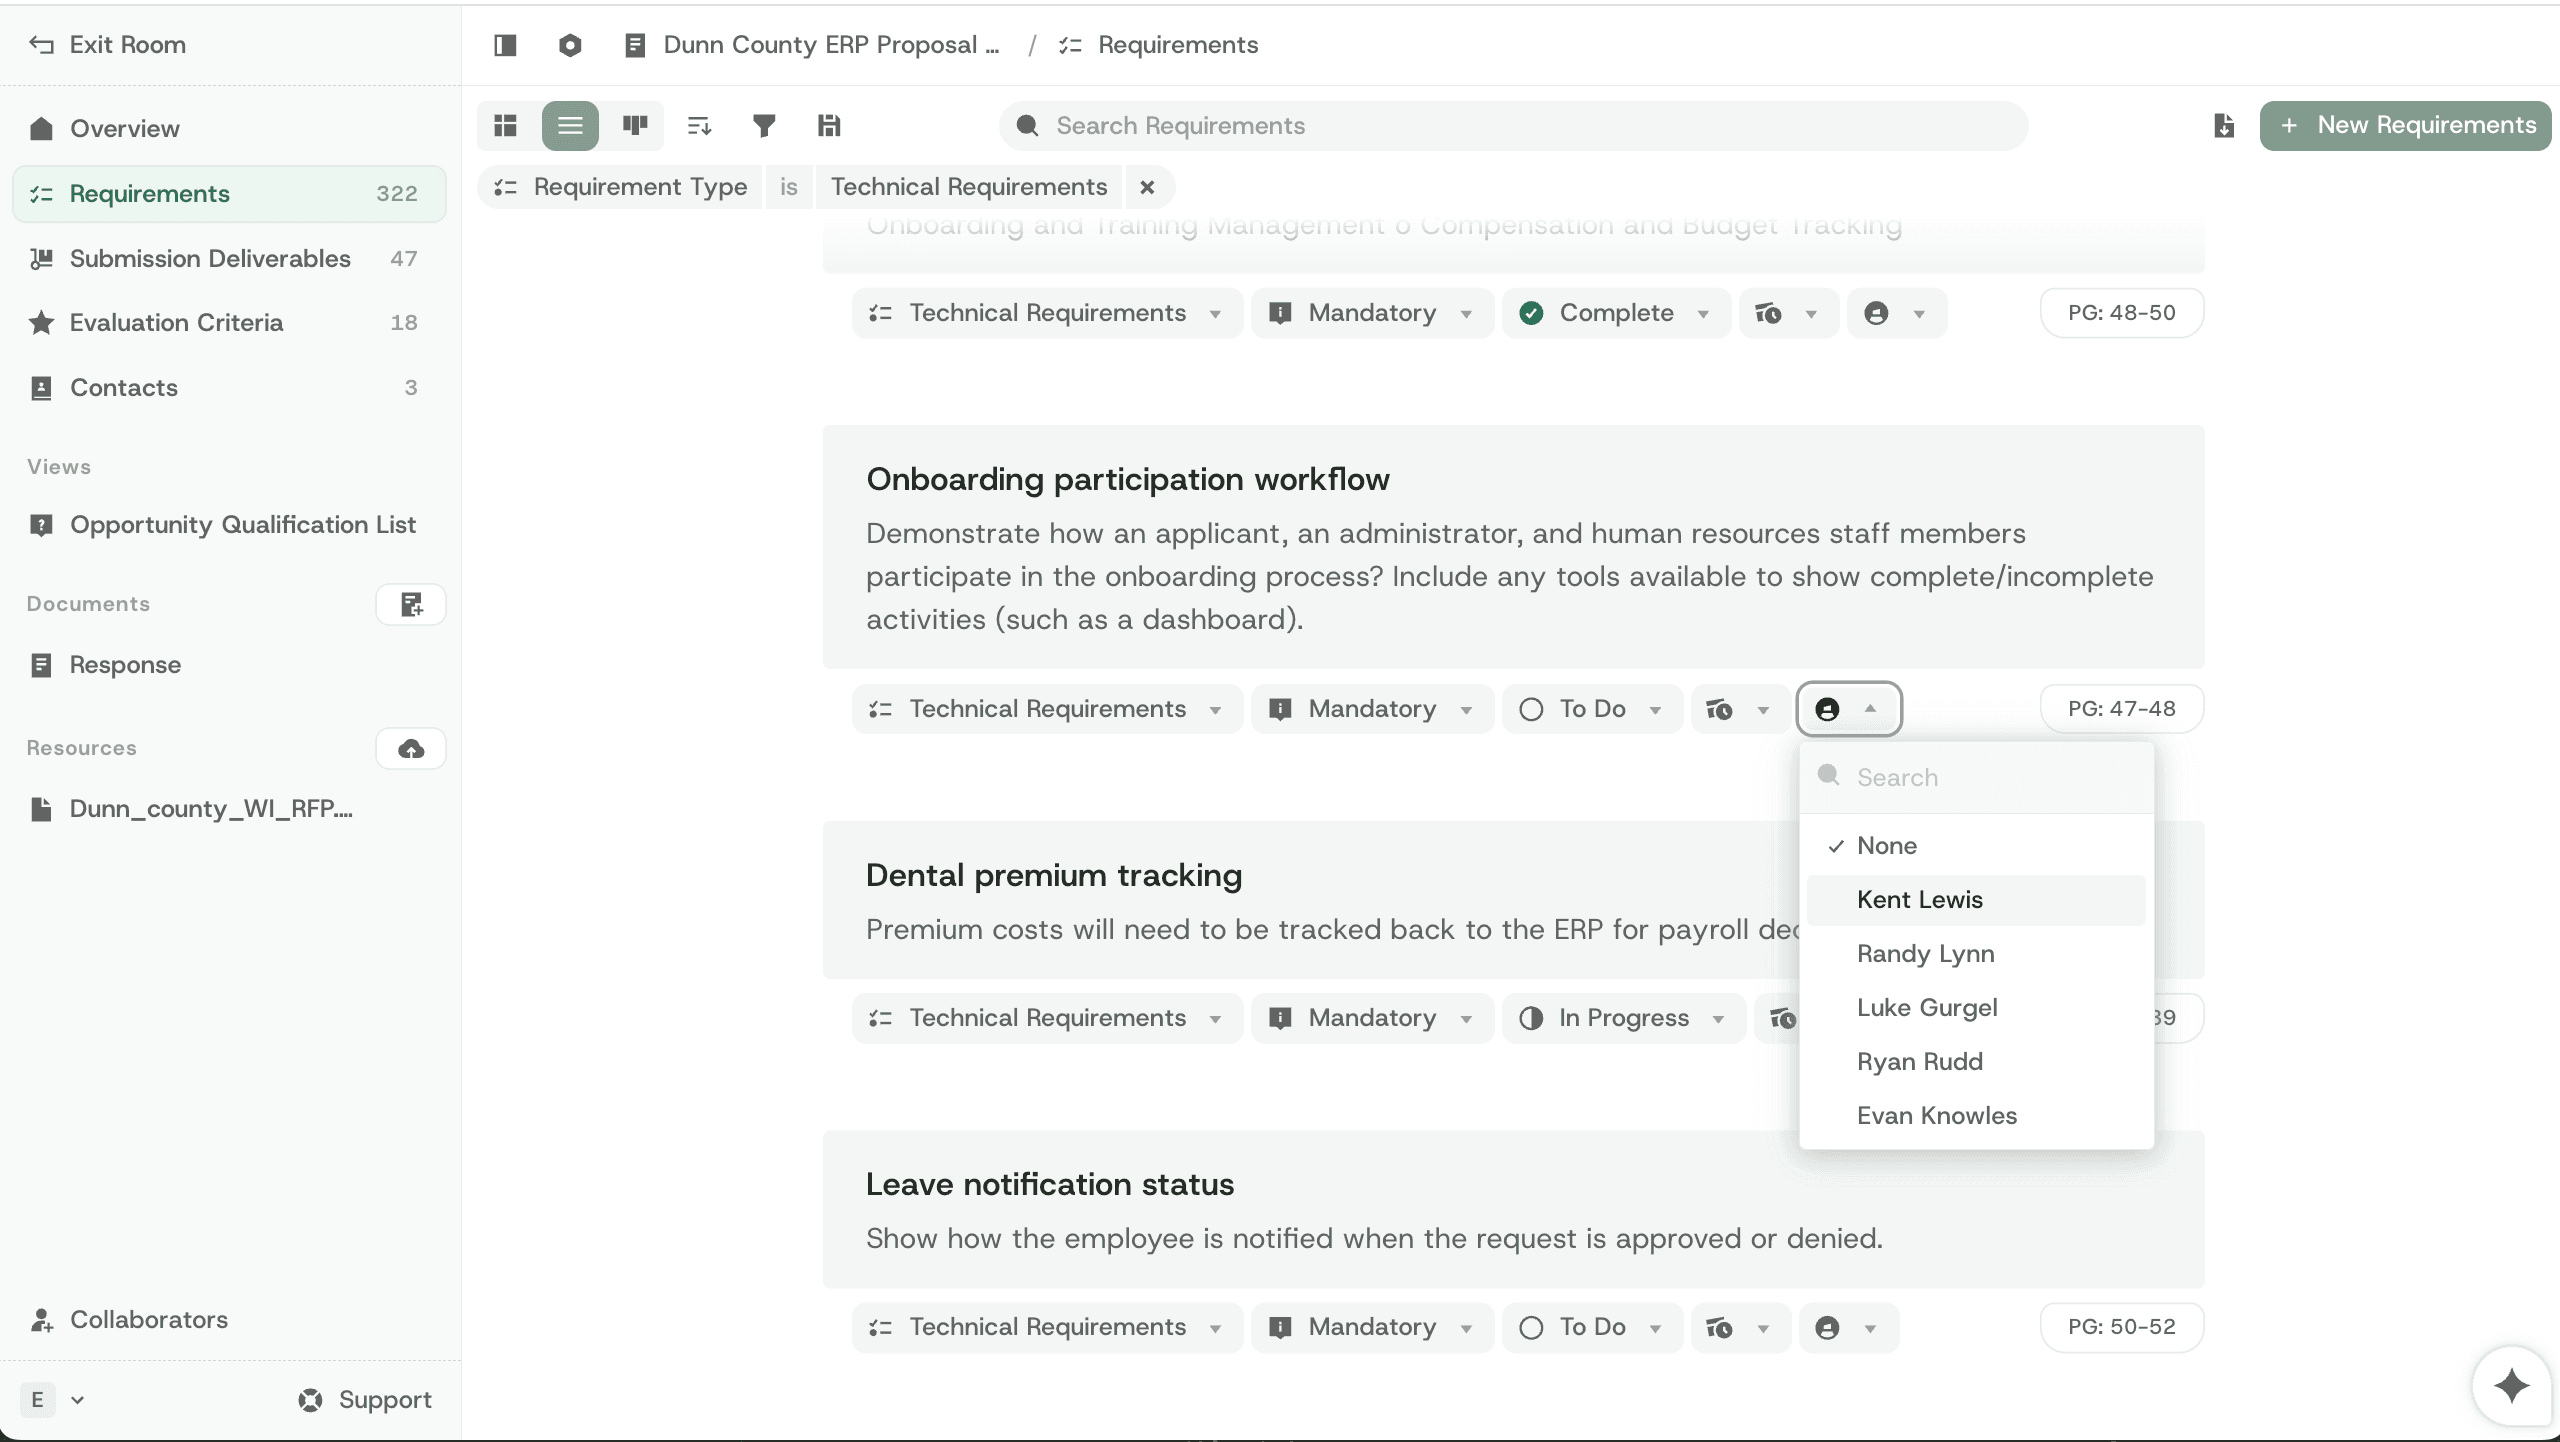Open the Mandatory dropdown for Onboarding participation workflow

pos(1371,709)
